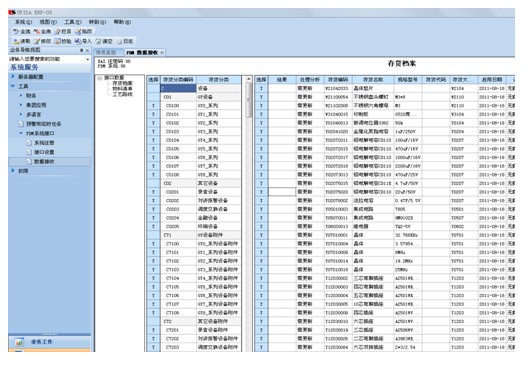
Task: Collapse the 接口数据 tree root node
Action: pyautogui.click(x=100, y=78)
